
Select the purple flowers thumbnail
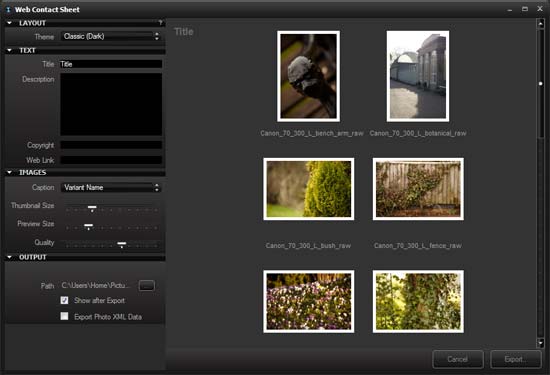[309, 302]
